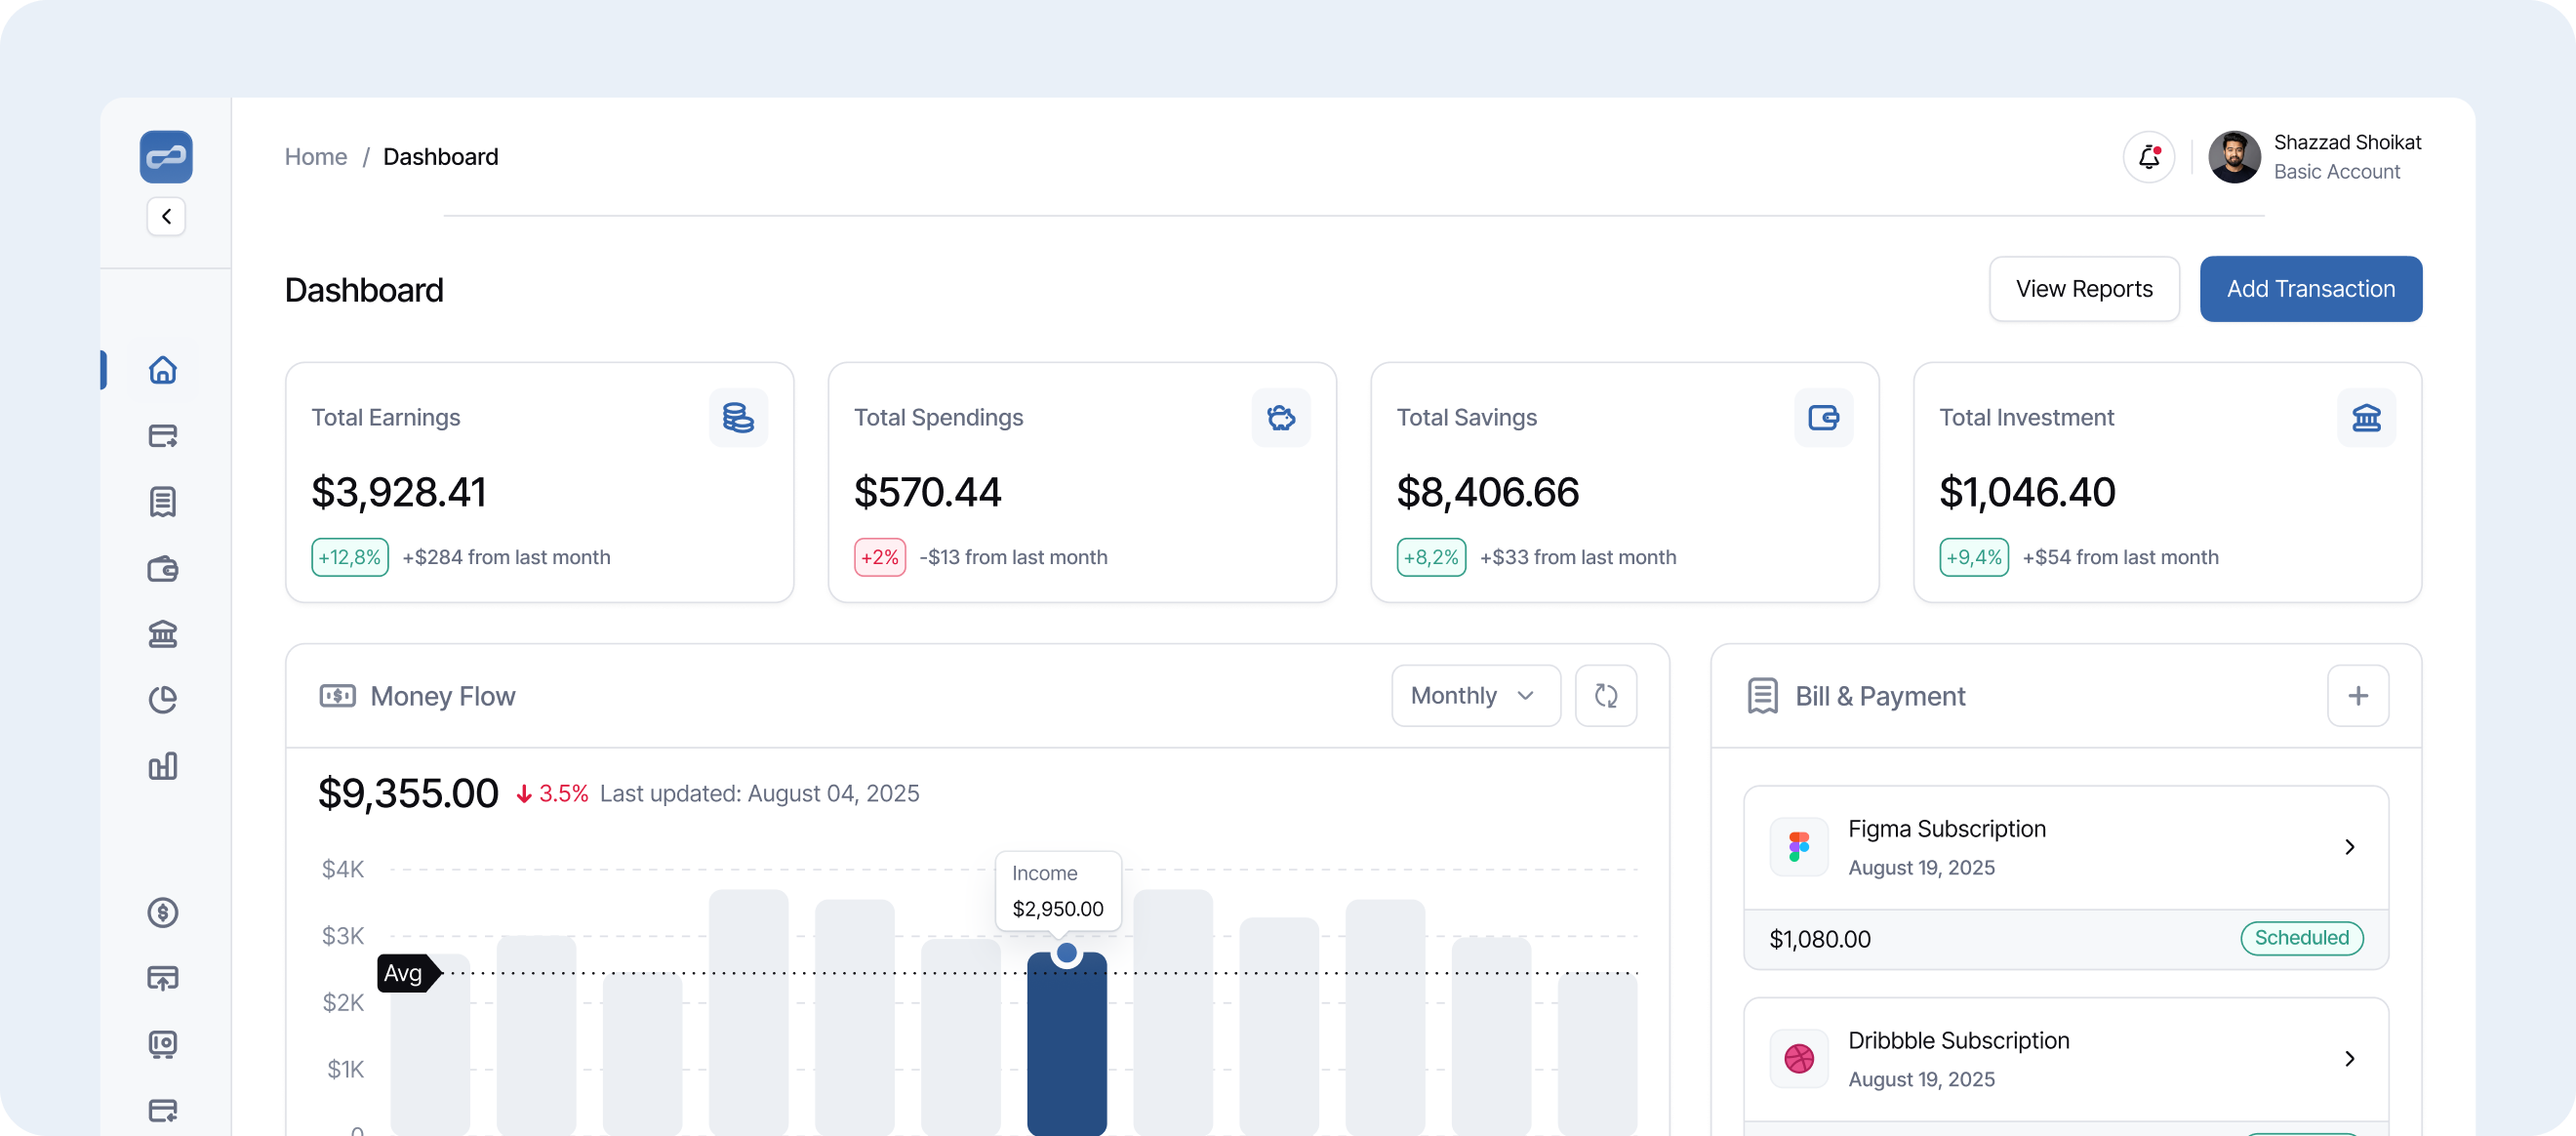Click the refresh icon in Money Flow

click(x=1605, y=696)
